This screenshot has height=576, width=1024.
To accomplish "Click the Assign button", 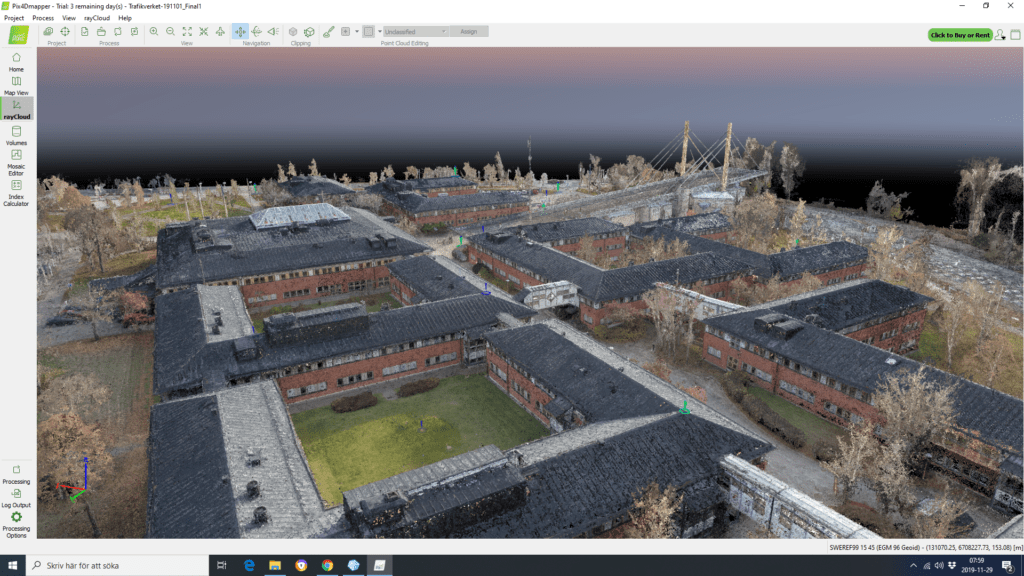I will point(469,31).
